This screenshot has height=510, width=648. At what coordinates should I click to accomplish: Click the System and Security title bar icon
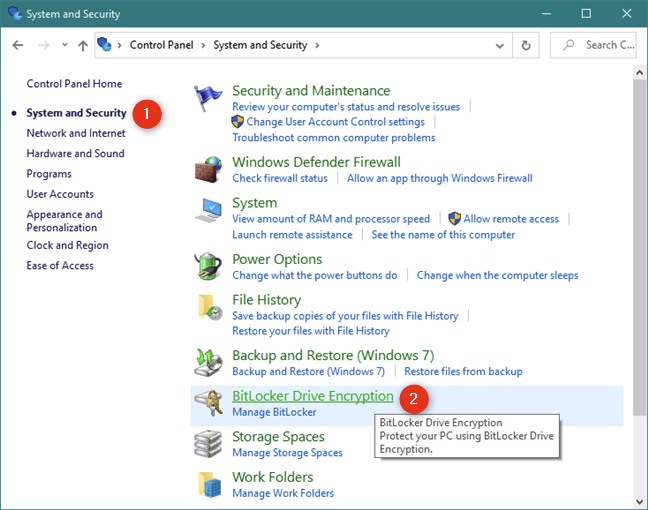(x=15, y=13)
